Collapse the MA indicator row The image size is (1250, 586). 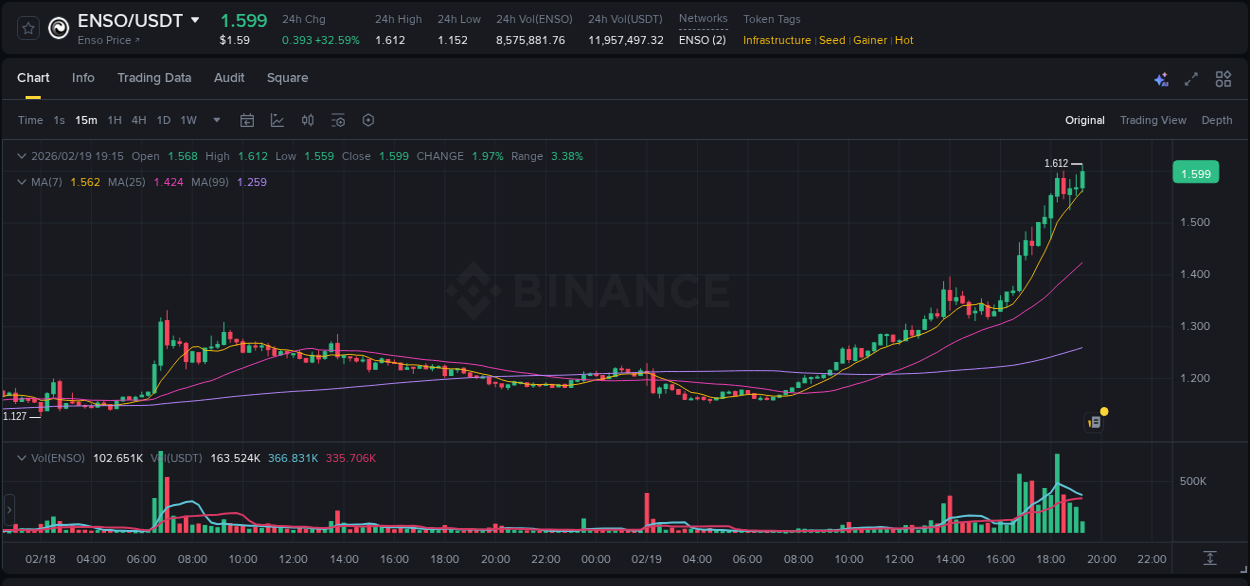[21, 182]
